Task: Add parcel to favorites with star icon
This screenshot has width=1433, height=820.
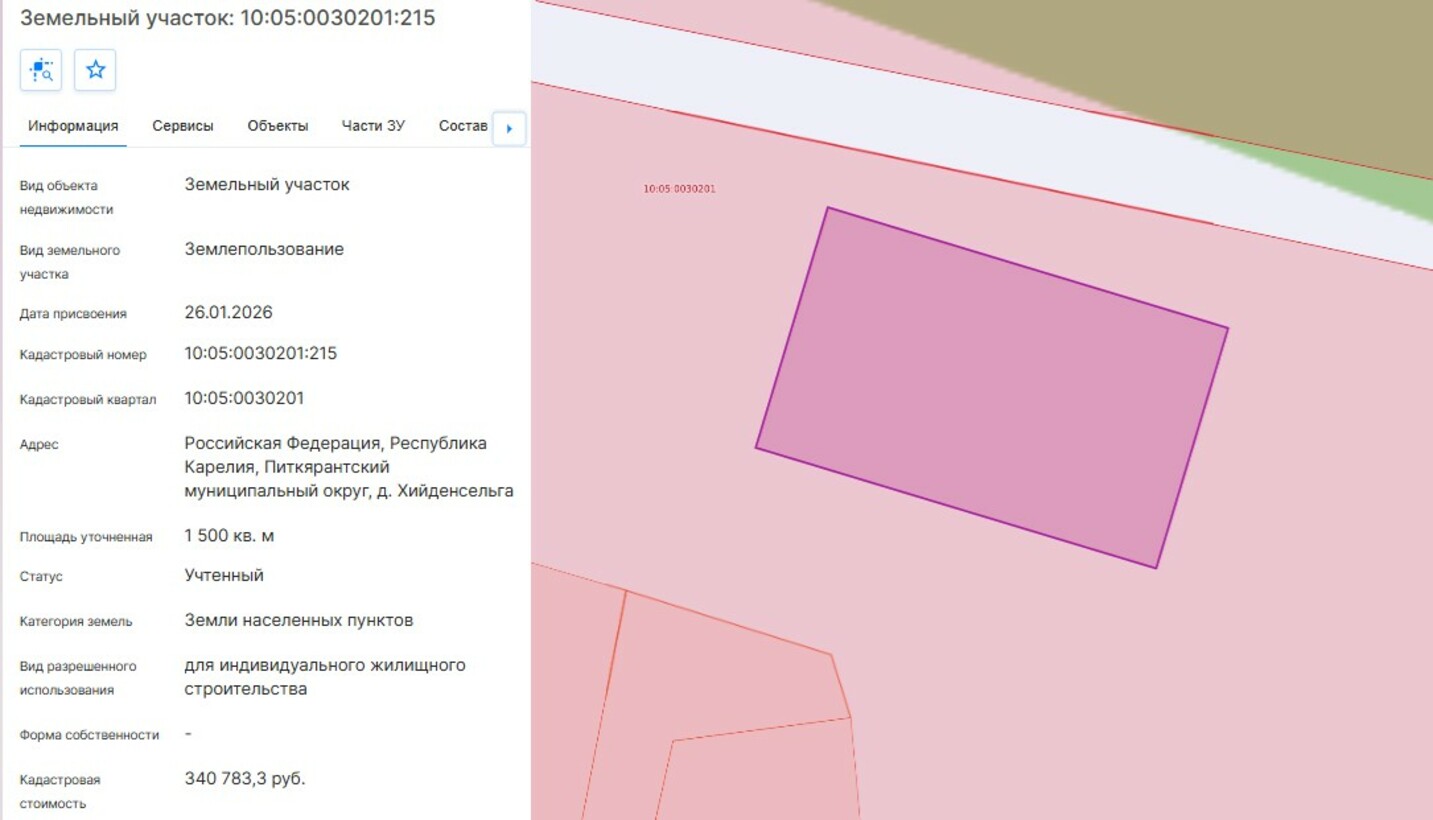Action: pyautogui.click(x=95, y=70)
